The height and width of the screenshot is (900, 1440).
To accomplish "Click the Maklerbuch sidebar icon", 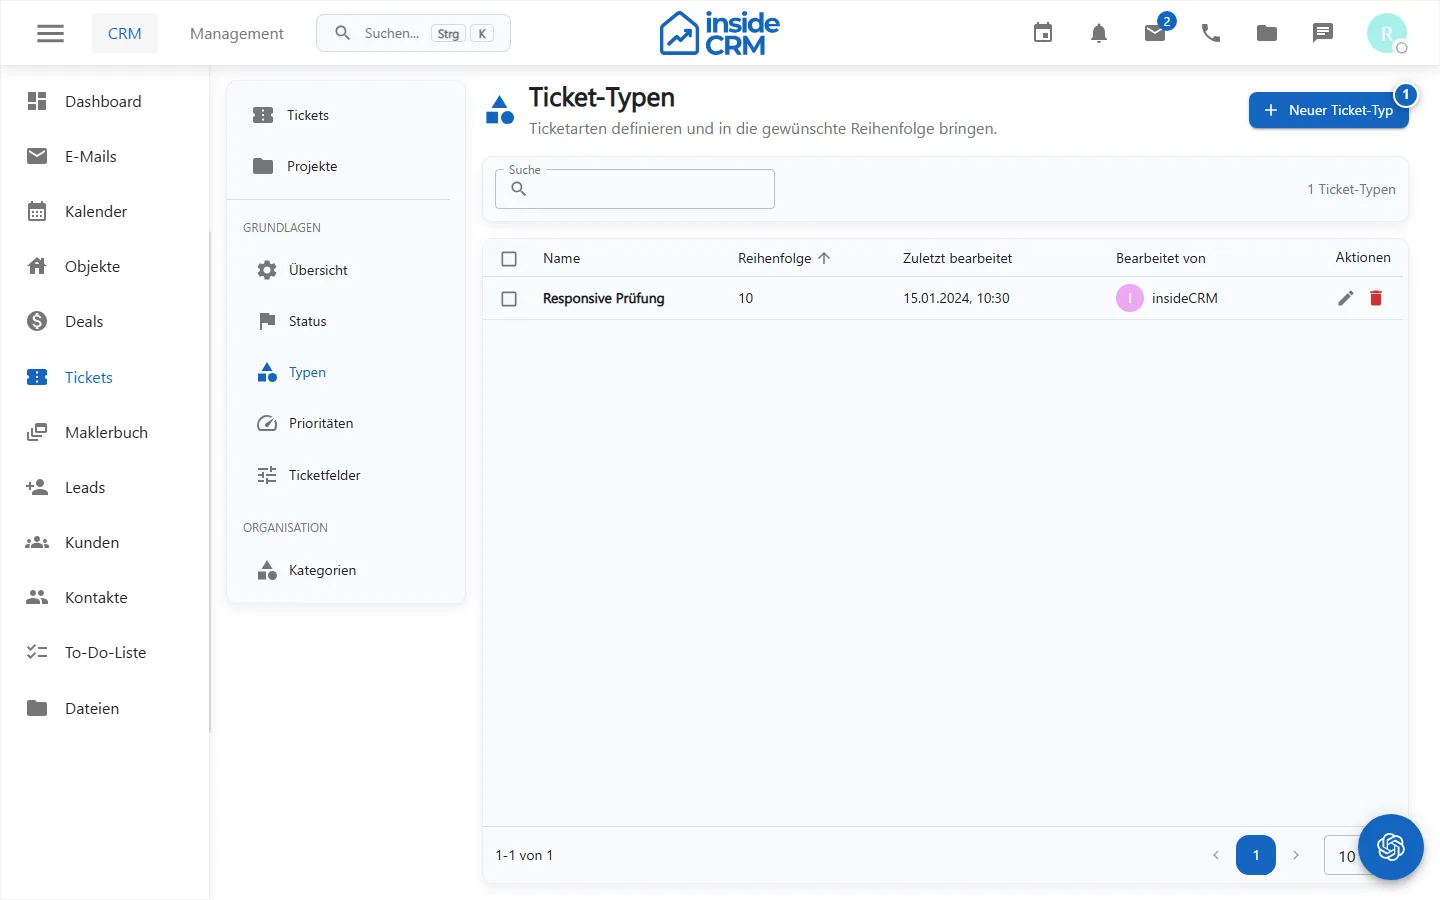I will click(37, 432).
